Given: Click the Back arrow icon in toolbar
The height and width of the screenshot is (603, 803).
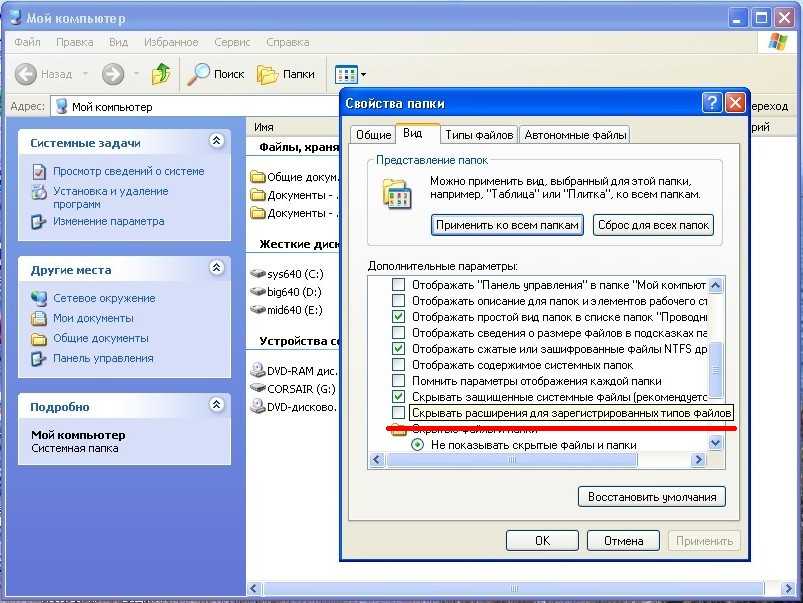Looking at the screenshot, I should click(26, 74).
